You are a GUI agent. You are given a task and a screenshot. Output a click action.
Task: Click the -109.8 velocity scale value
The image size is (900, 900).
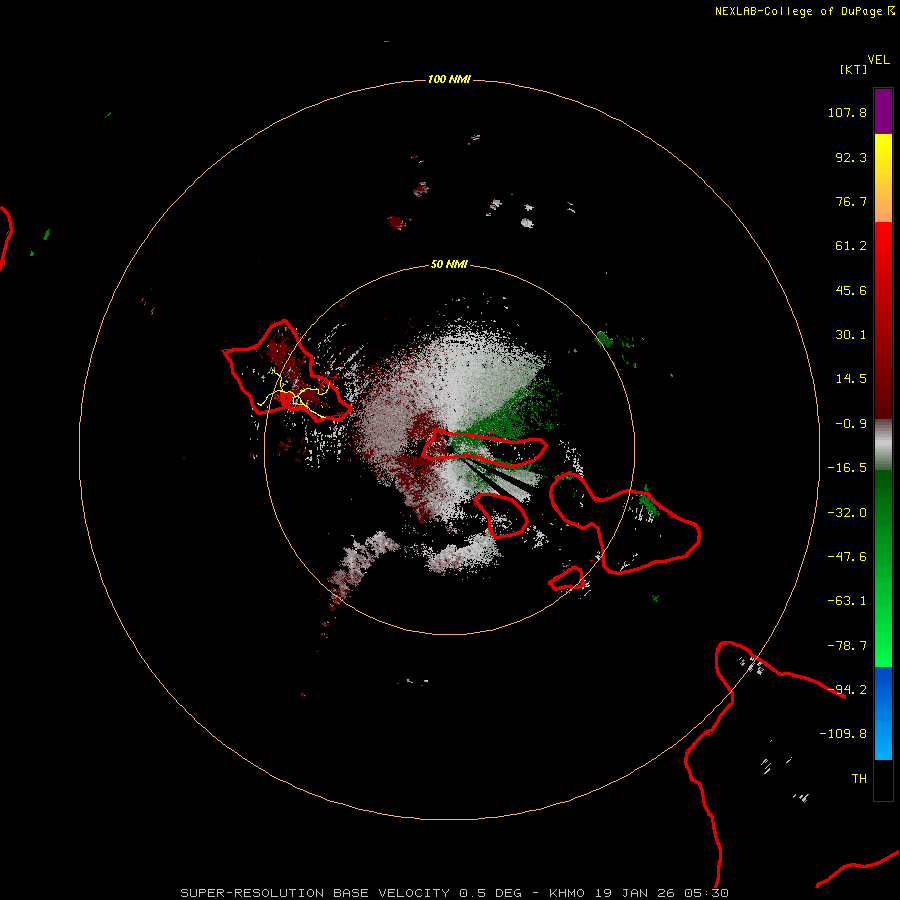[x=843, y=734]
